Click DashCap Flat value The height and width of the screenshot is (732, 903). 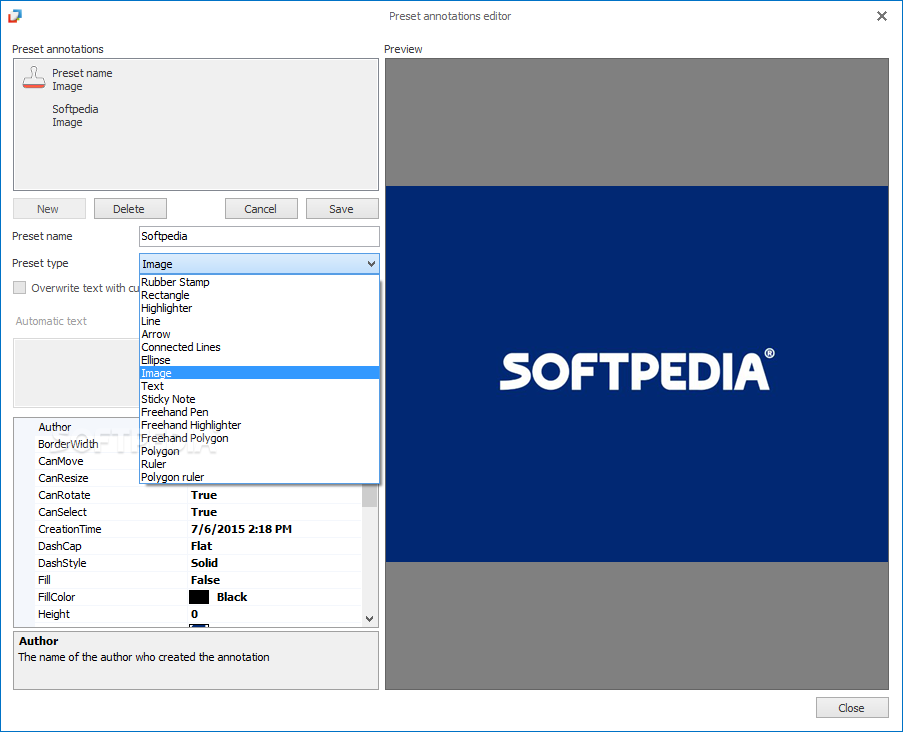click(202, 546)
